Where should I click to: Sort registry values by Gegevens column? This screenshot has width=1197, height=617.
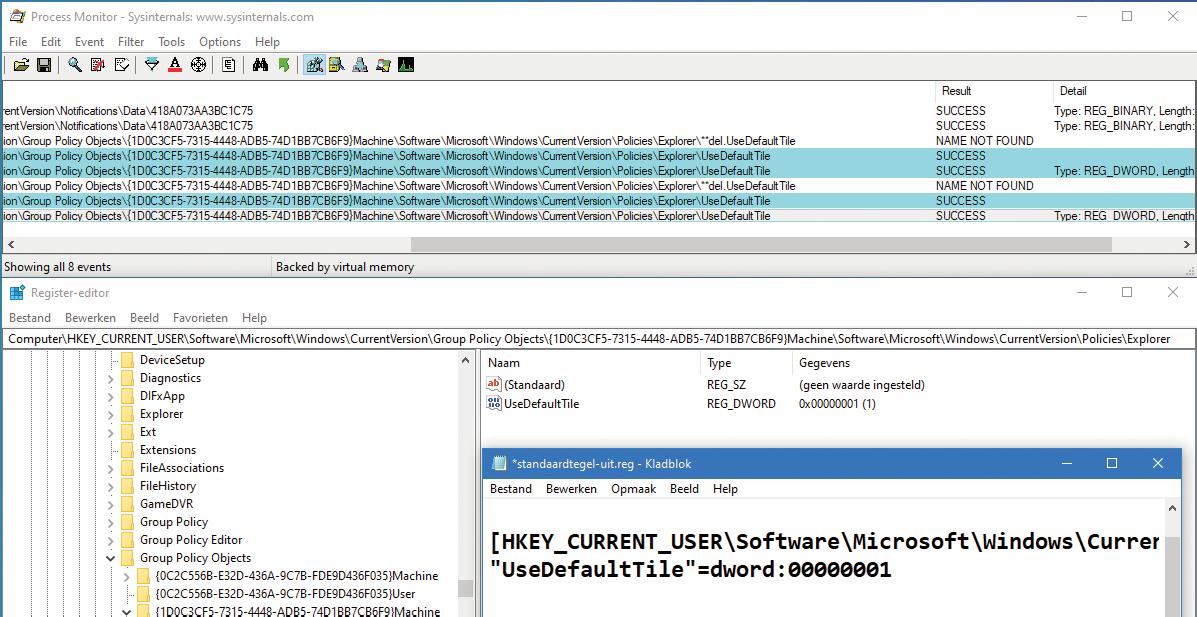(992, 363)
